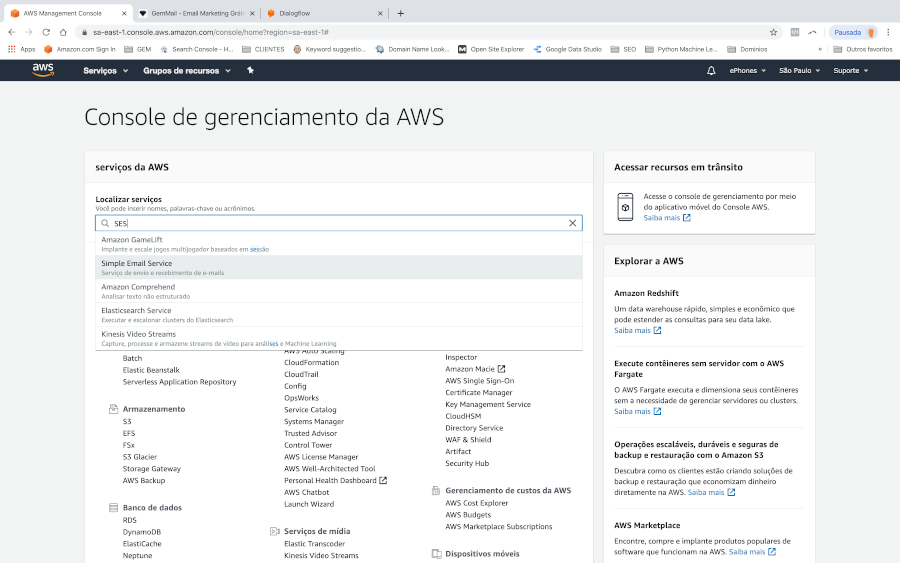Open the Storage Gateway link

pyautogui.click(x=152, y=469)
